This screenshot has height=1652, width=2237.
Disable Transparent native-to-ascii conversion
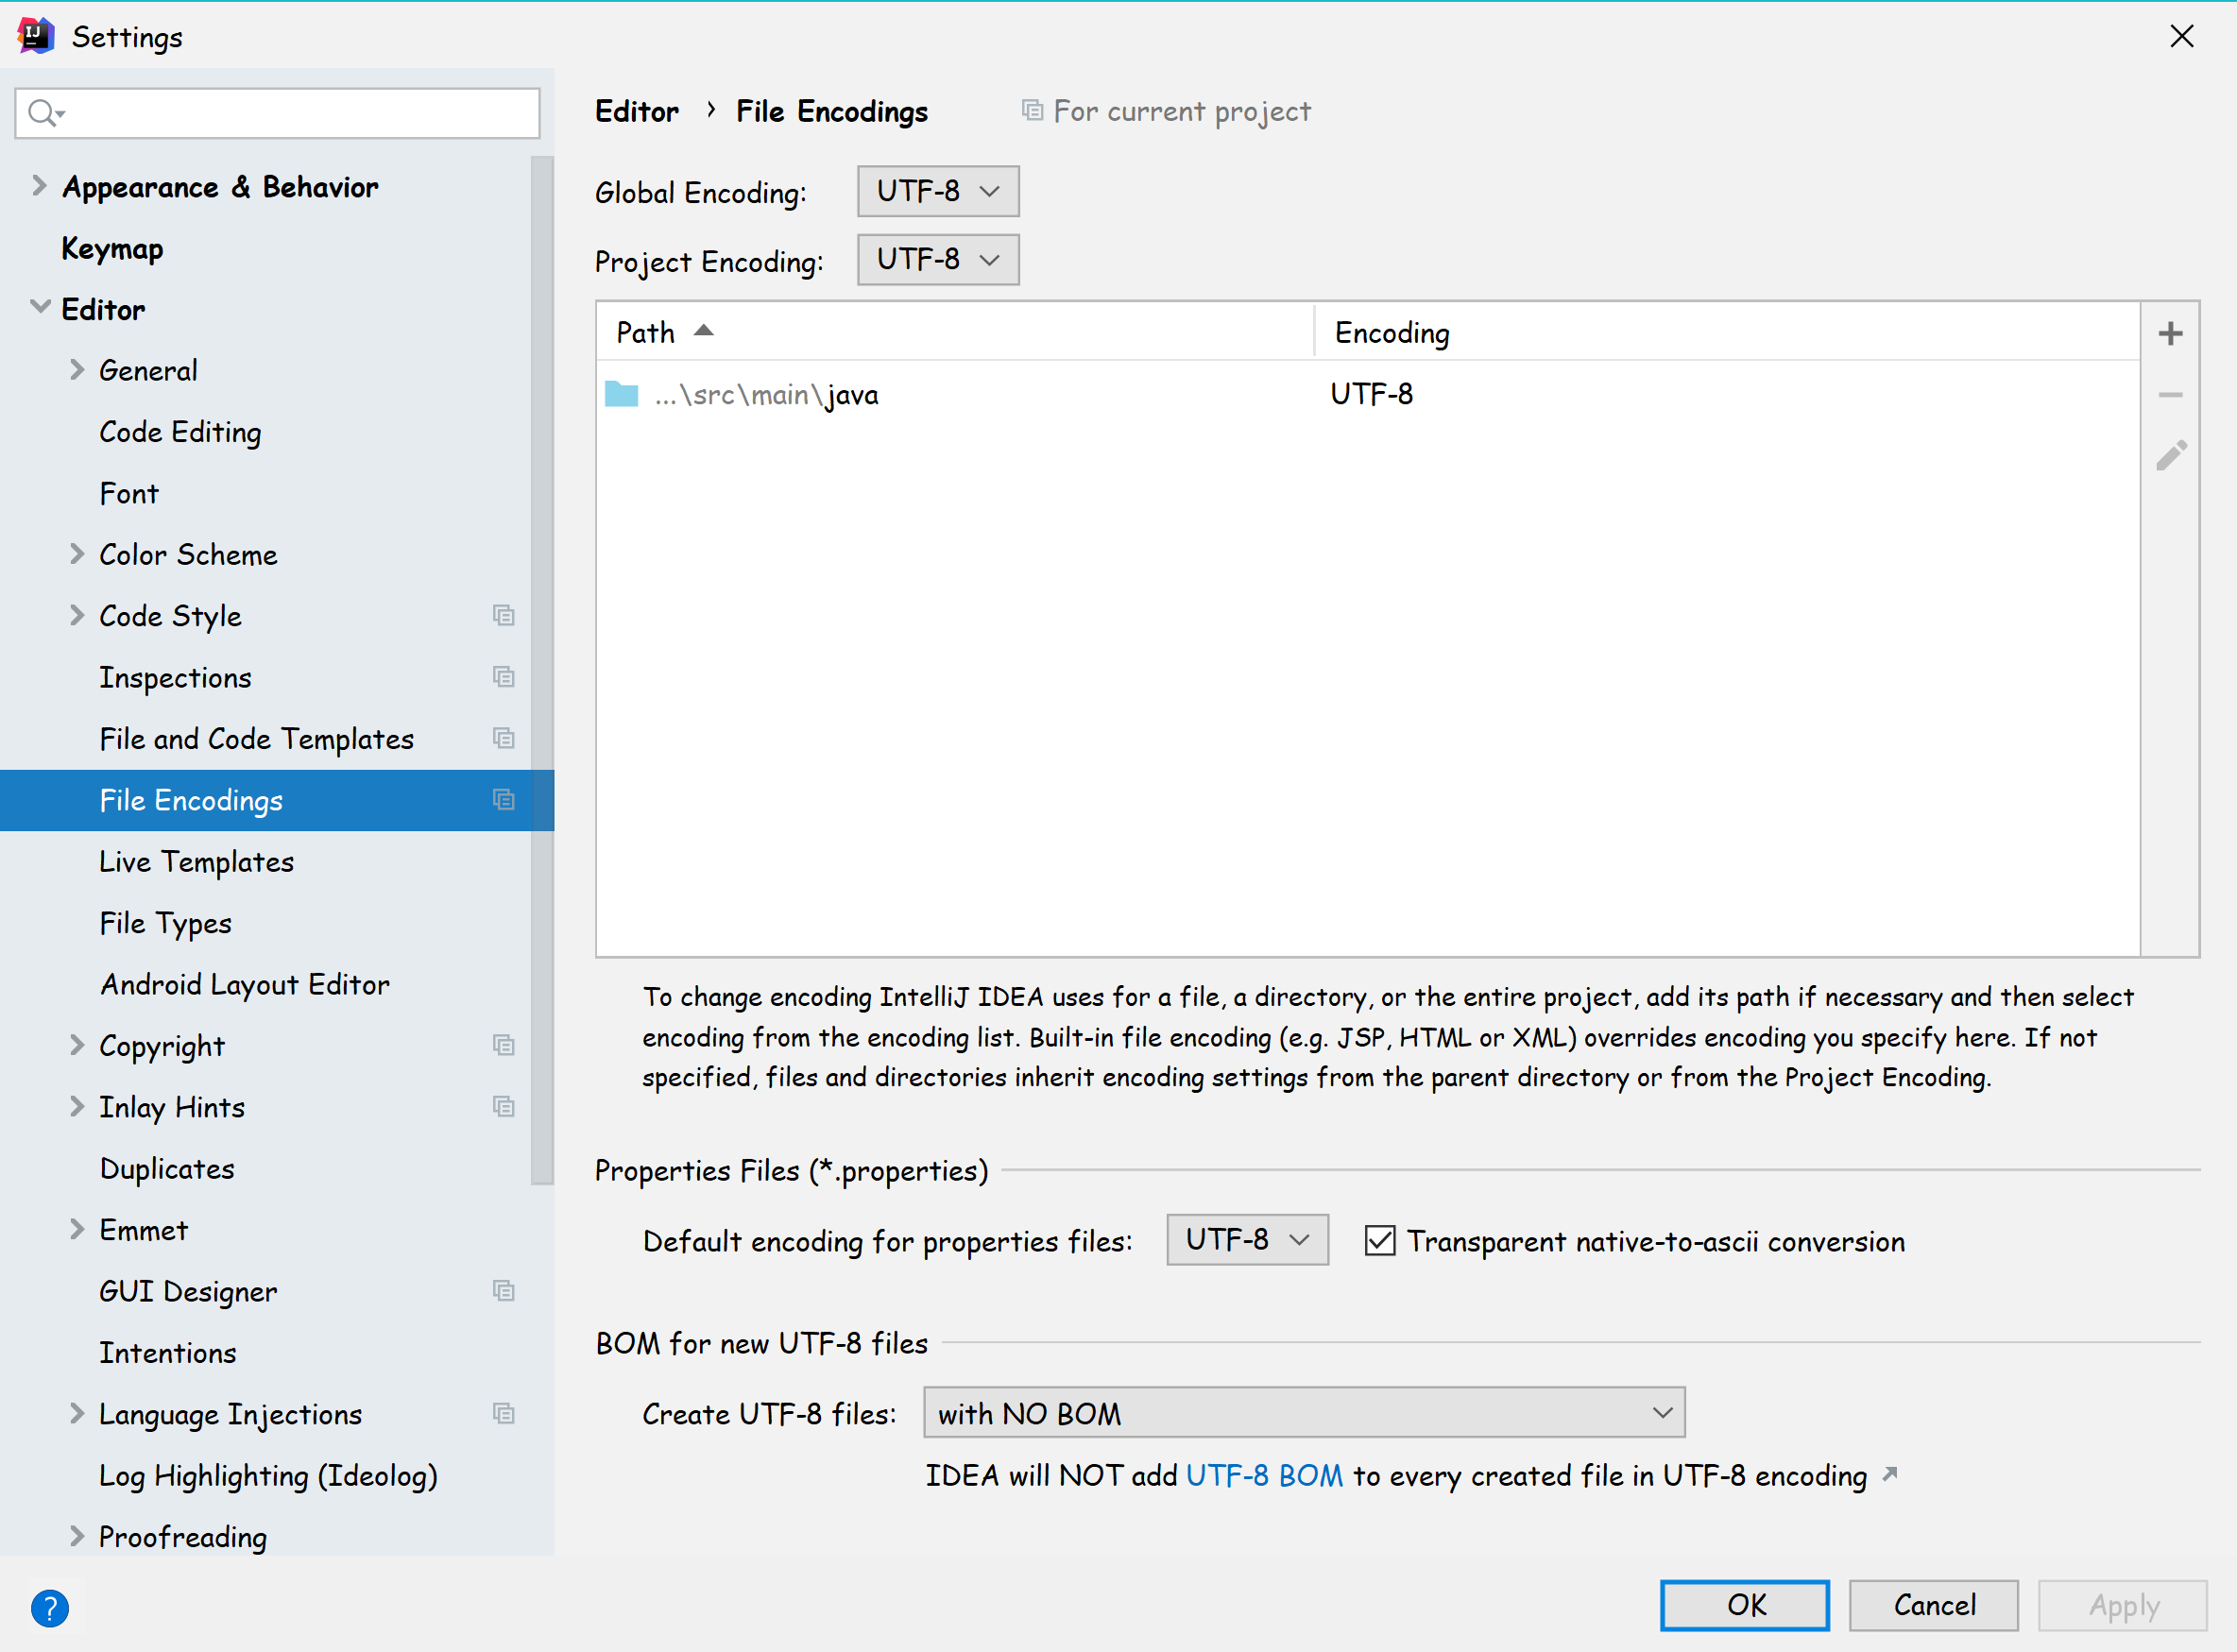click(1380, 1240)
